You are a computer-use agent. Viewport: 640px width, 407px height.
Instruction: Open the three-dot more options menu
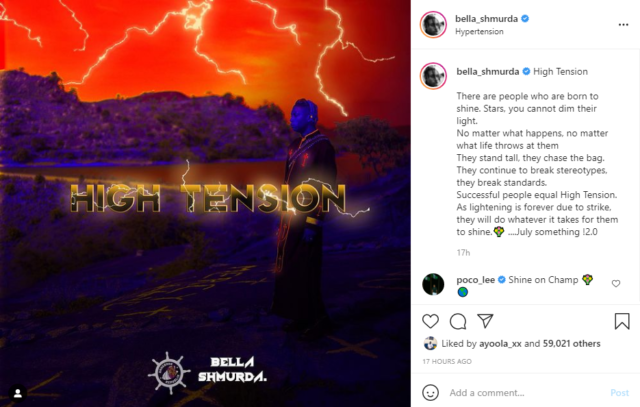(623, 25)
